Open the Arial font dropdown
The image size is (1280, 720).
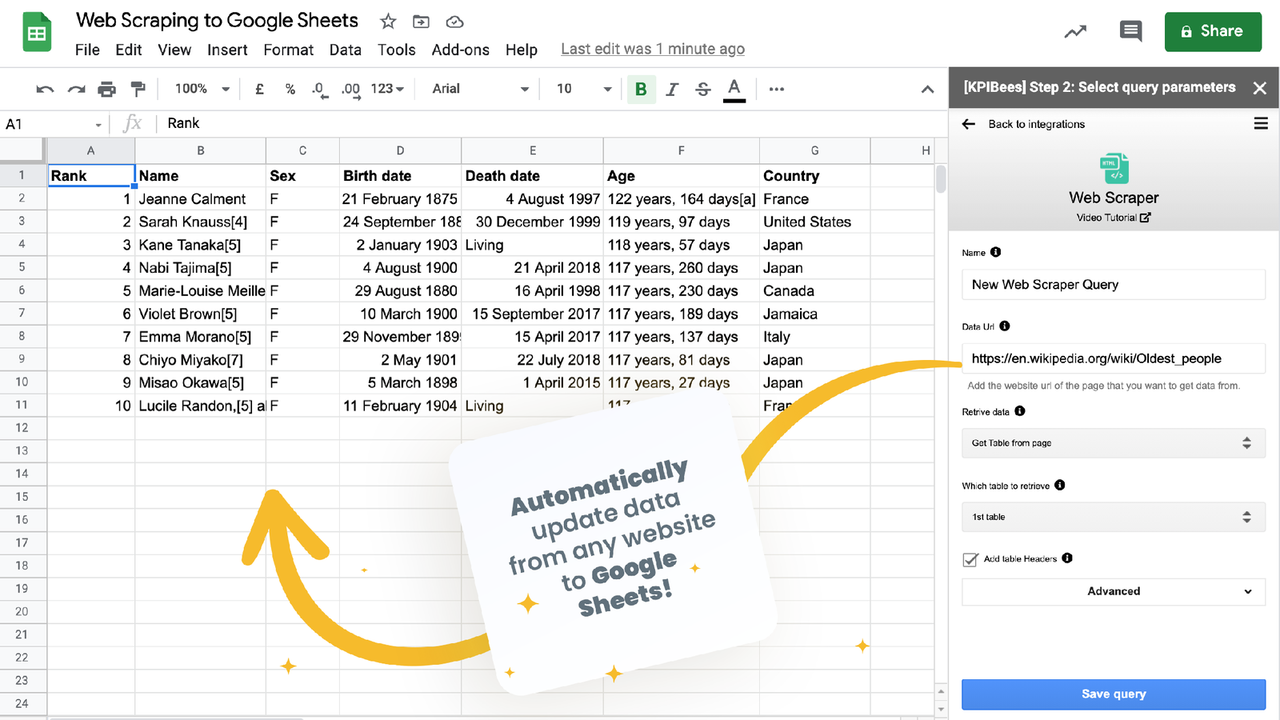click(x=480, y=89)
